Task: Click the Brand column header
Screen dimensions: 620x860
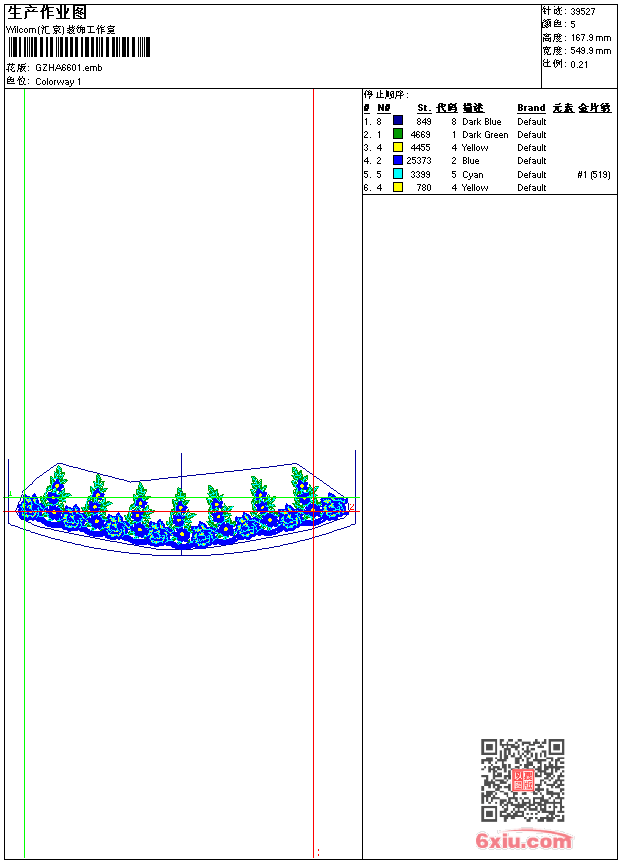Action: tap(531, 108)
